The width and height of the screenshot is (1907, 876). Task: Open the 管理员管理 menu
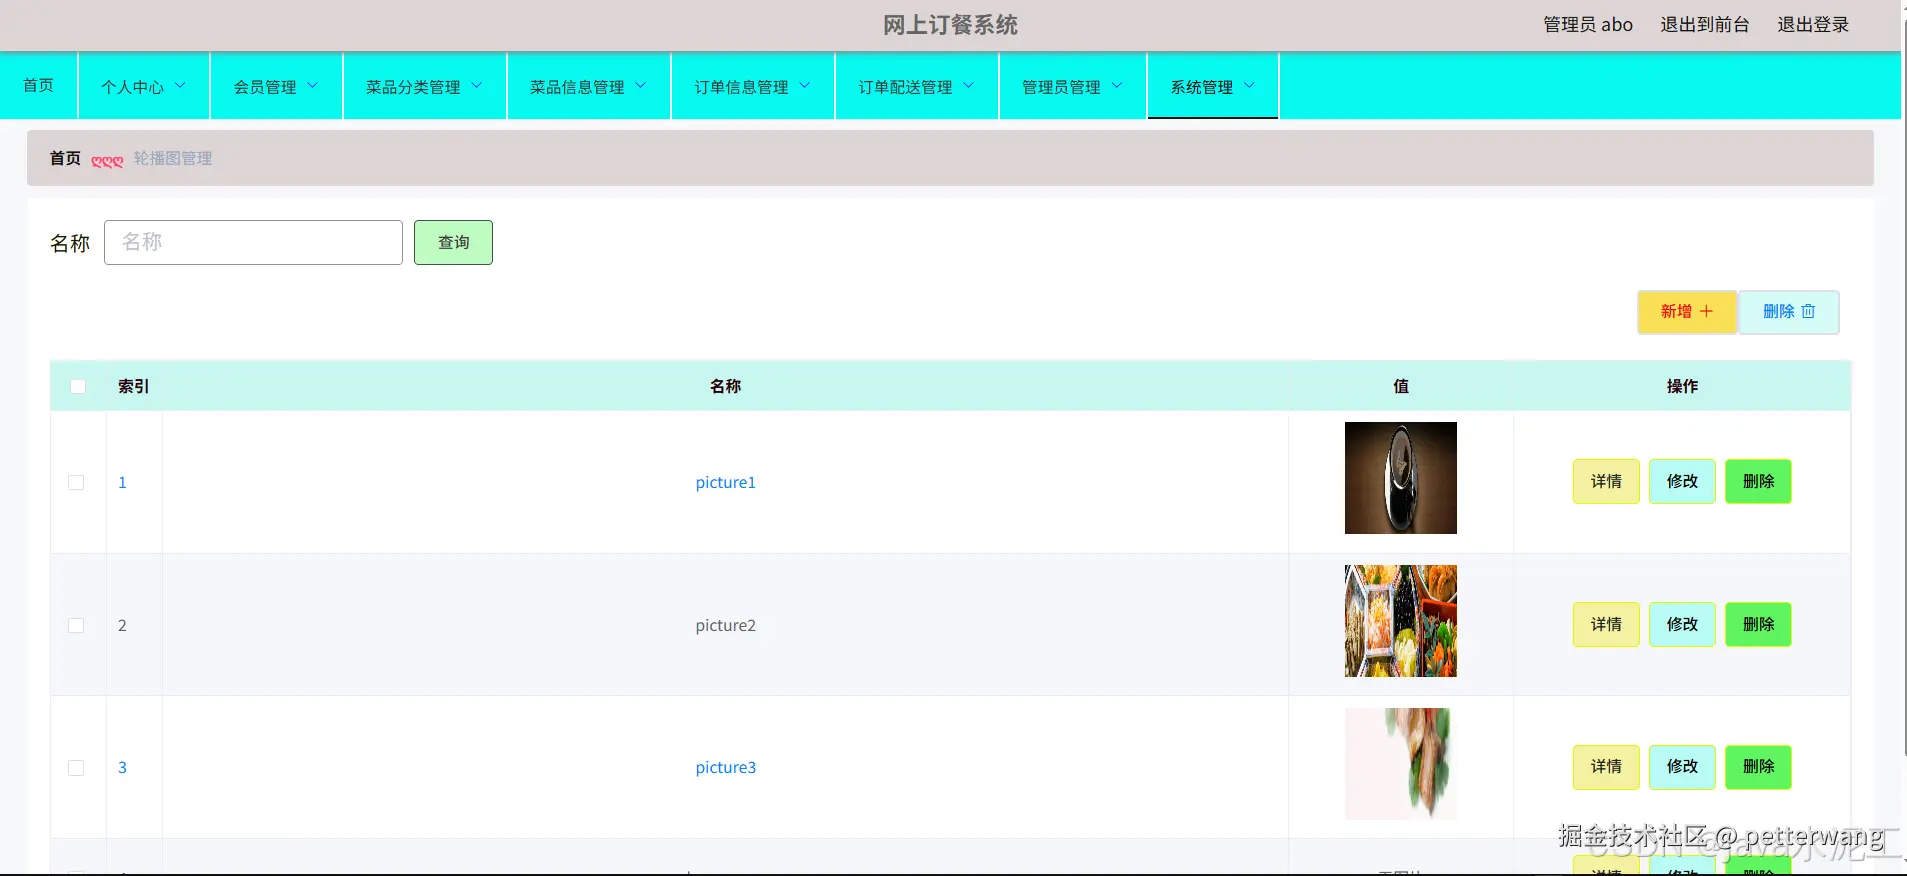pos(1073,86)
